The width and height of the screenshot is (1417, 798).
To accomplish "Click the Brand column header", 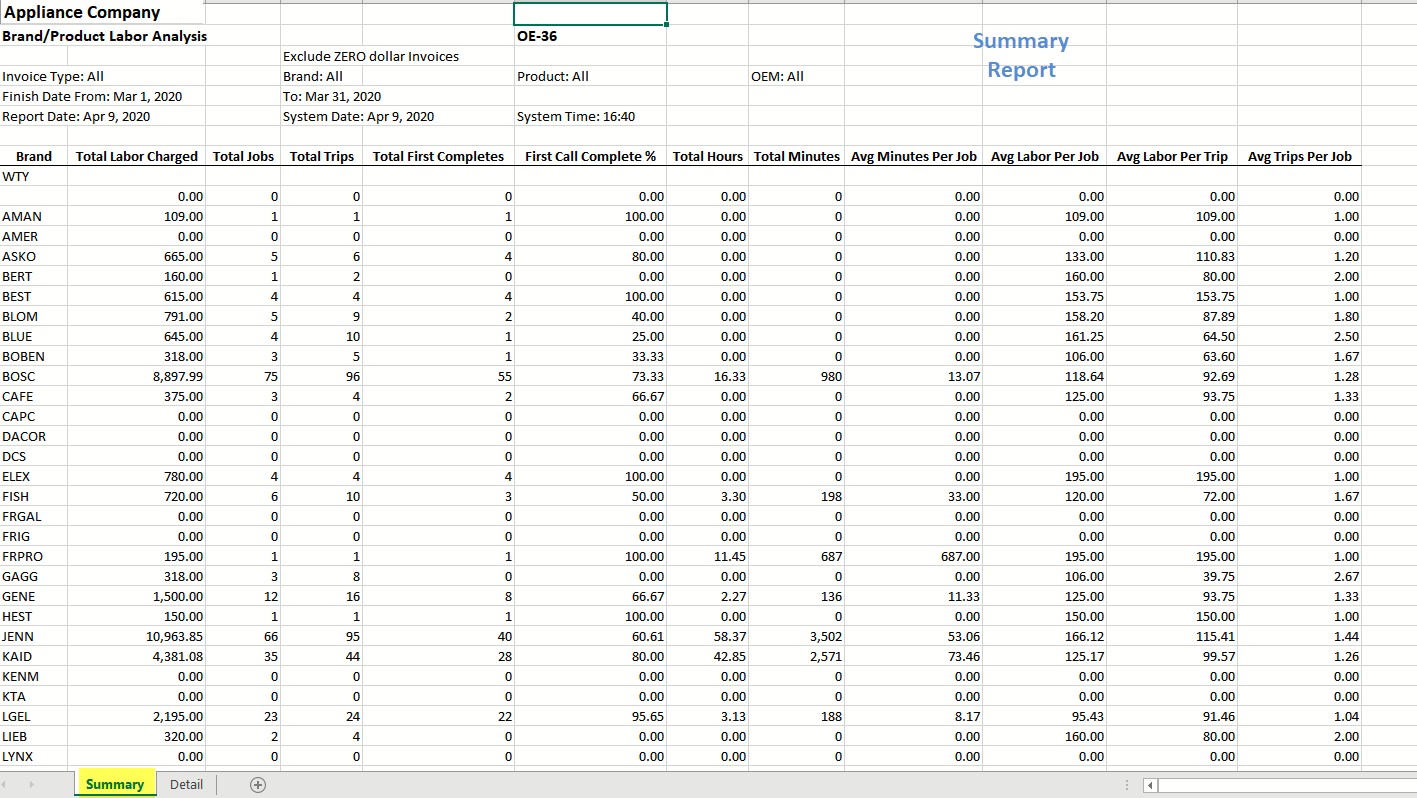I will click(34, 156).
